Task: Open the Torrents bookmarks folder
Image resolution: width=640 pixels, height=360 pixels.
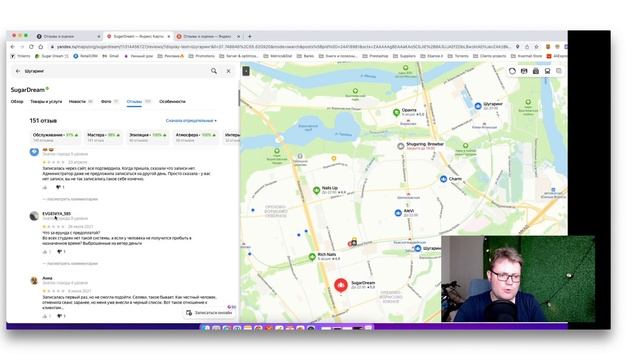Action: coord(458,56)
